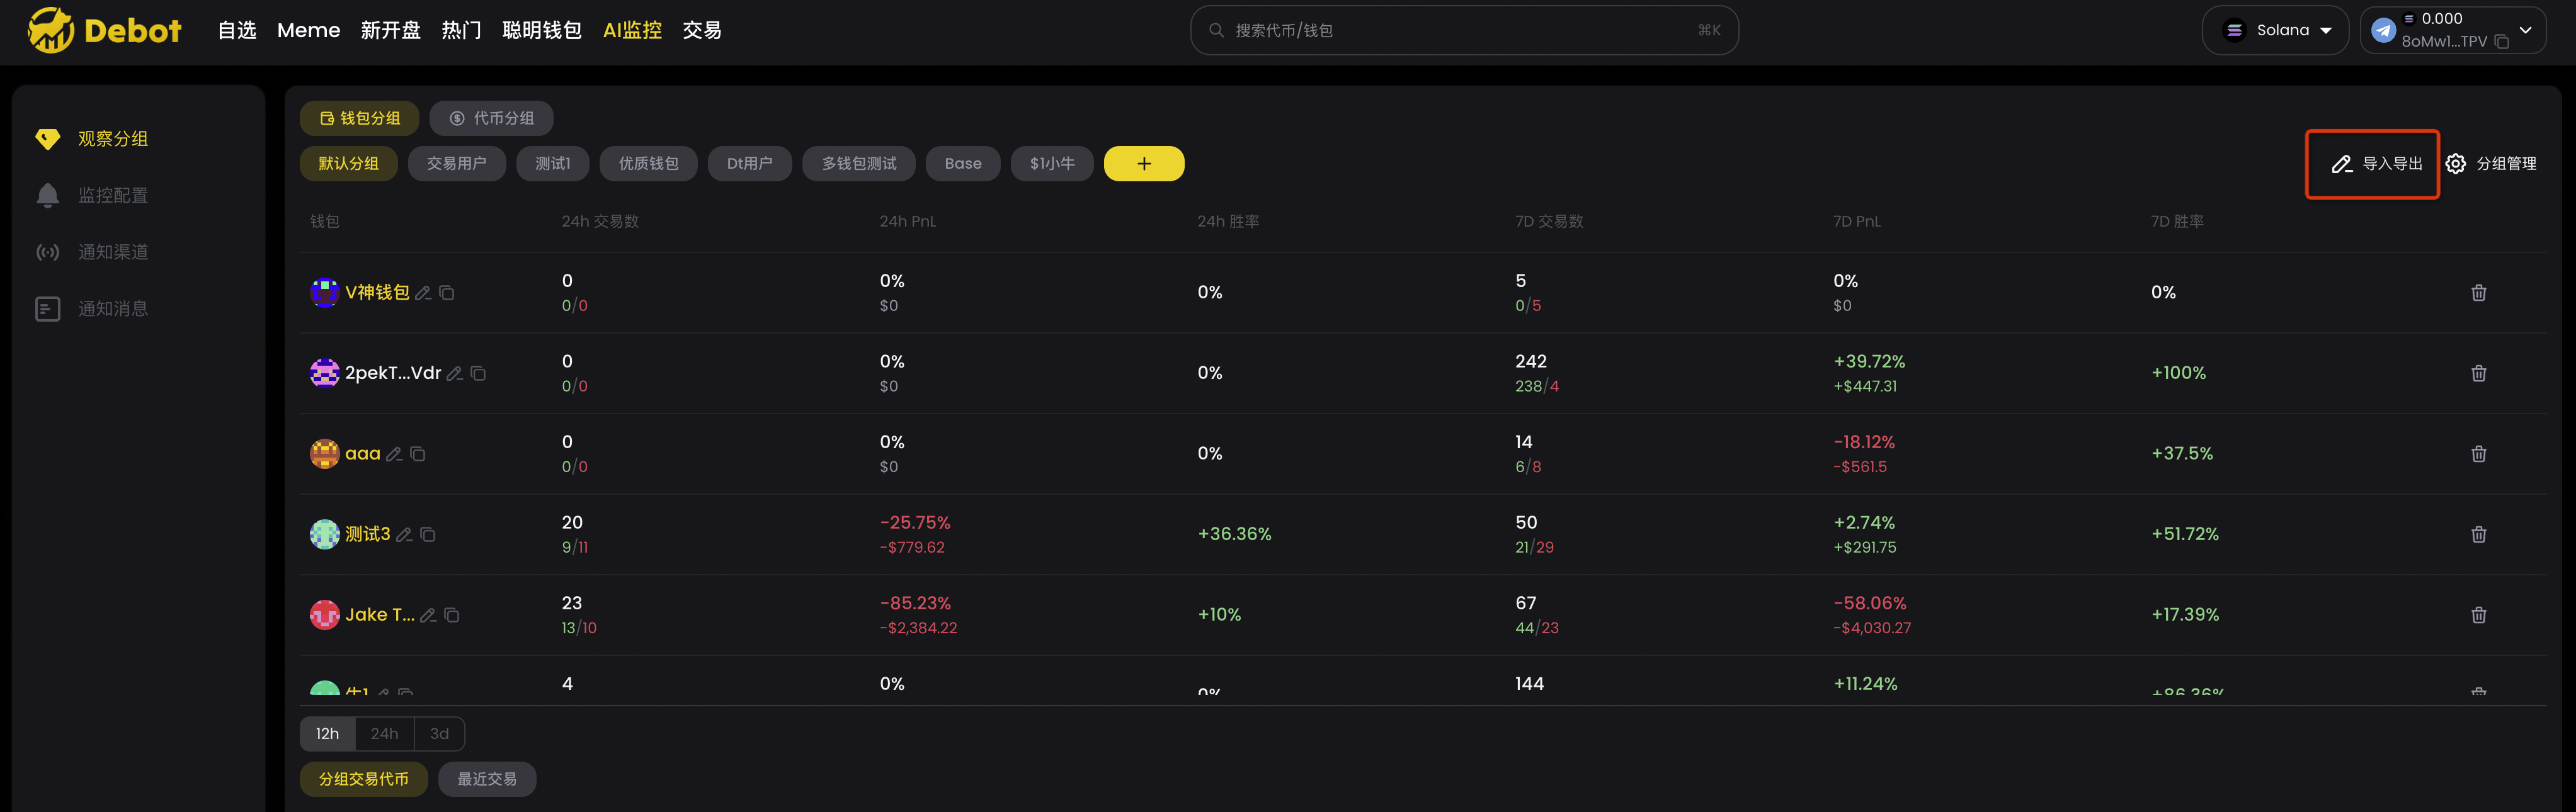This screenshot has width=2576, height=812.
Task: Click trash icon for 测试3 row
Action: click(2478, 534)
